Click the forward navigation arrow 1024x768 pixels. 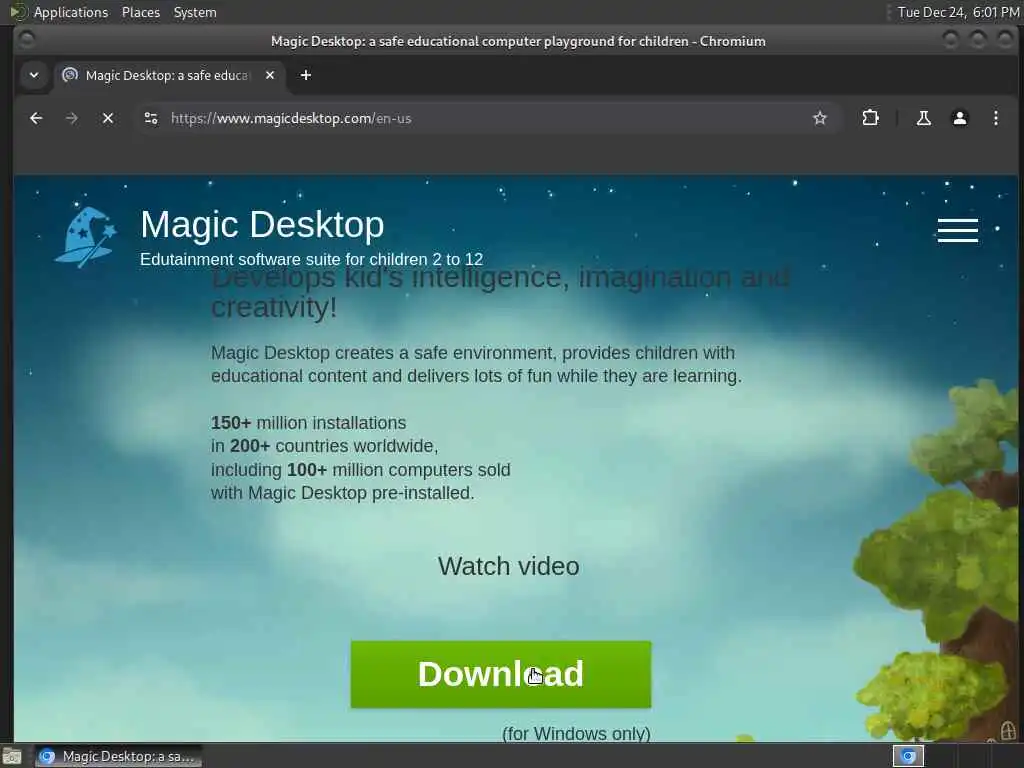pyautogui.click(x=72, y=118)
